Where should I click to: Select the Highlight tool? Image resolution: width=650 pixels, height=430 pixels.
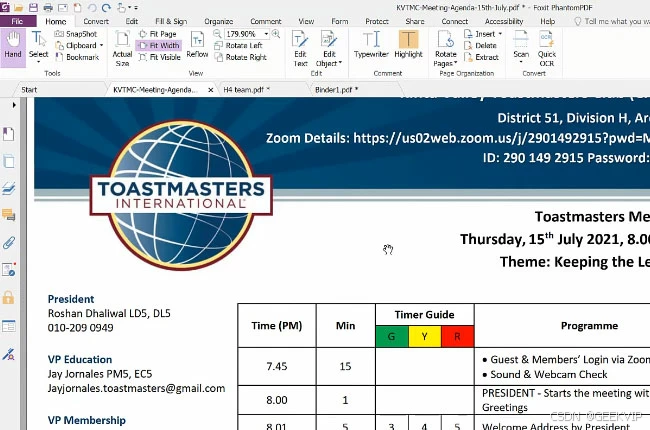(x=408, y=45)
